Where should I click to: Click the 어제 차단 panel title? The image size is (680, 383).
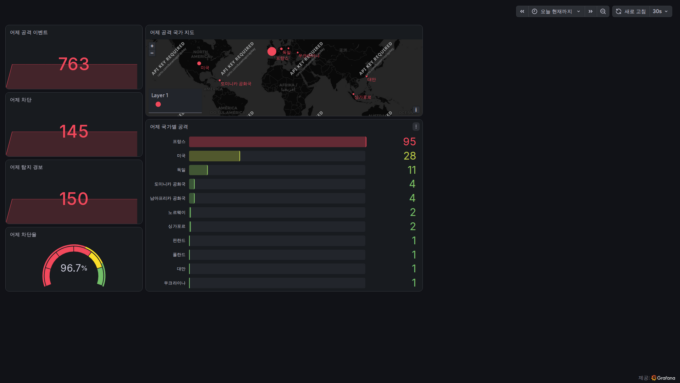click(x=20, y=100)
